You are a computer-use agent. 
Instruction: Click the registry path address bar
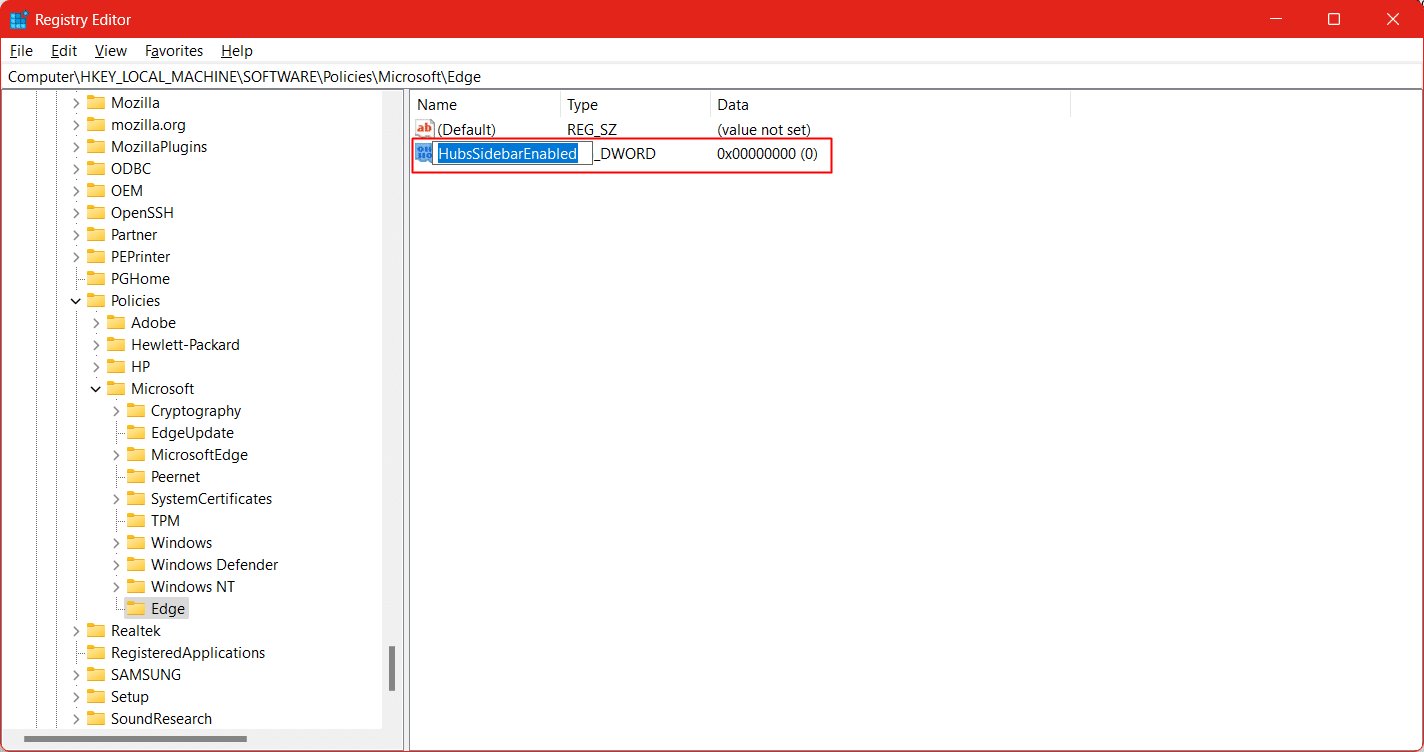pos(712,77)
